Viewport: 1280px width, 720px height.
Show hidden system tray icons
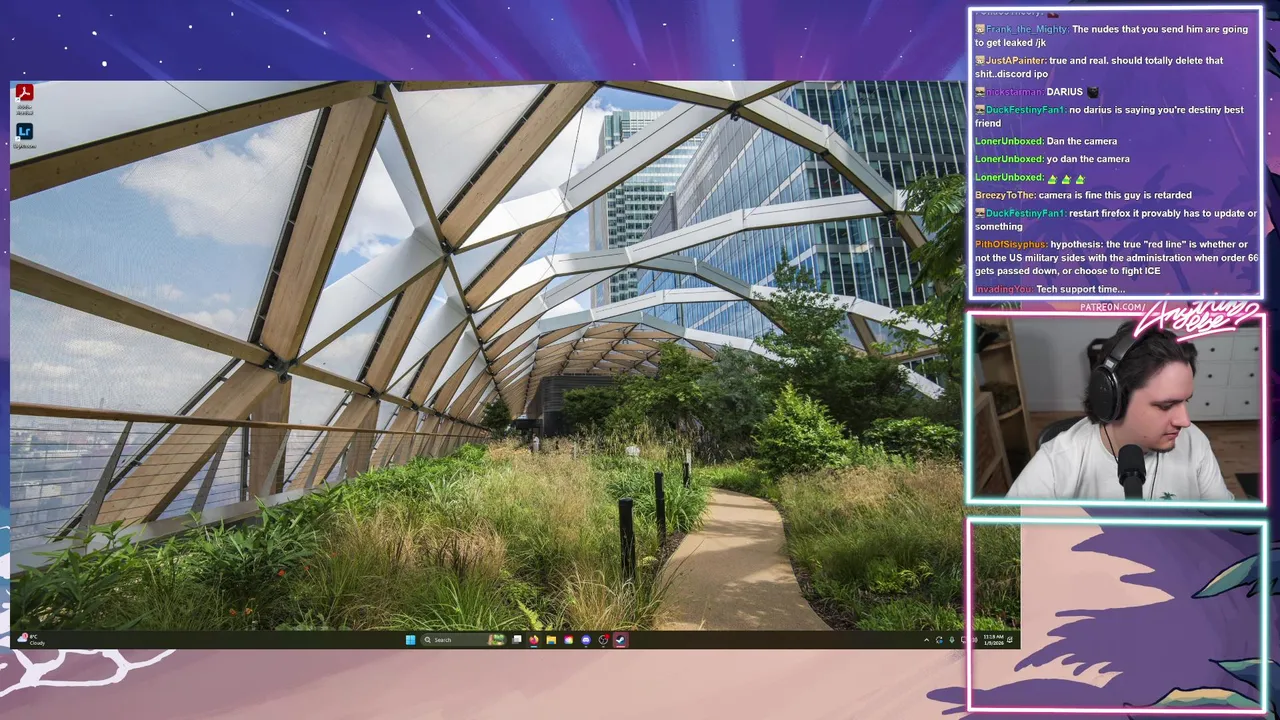pyautogui.click(x=926, y=640)
